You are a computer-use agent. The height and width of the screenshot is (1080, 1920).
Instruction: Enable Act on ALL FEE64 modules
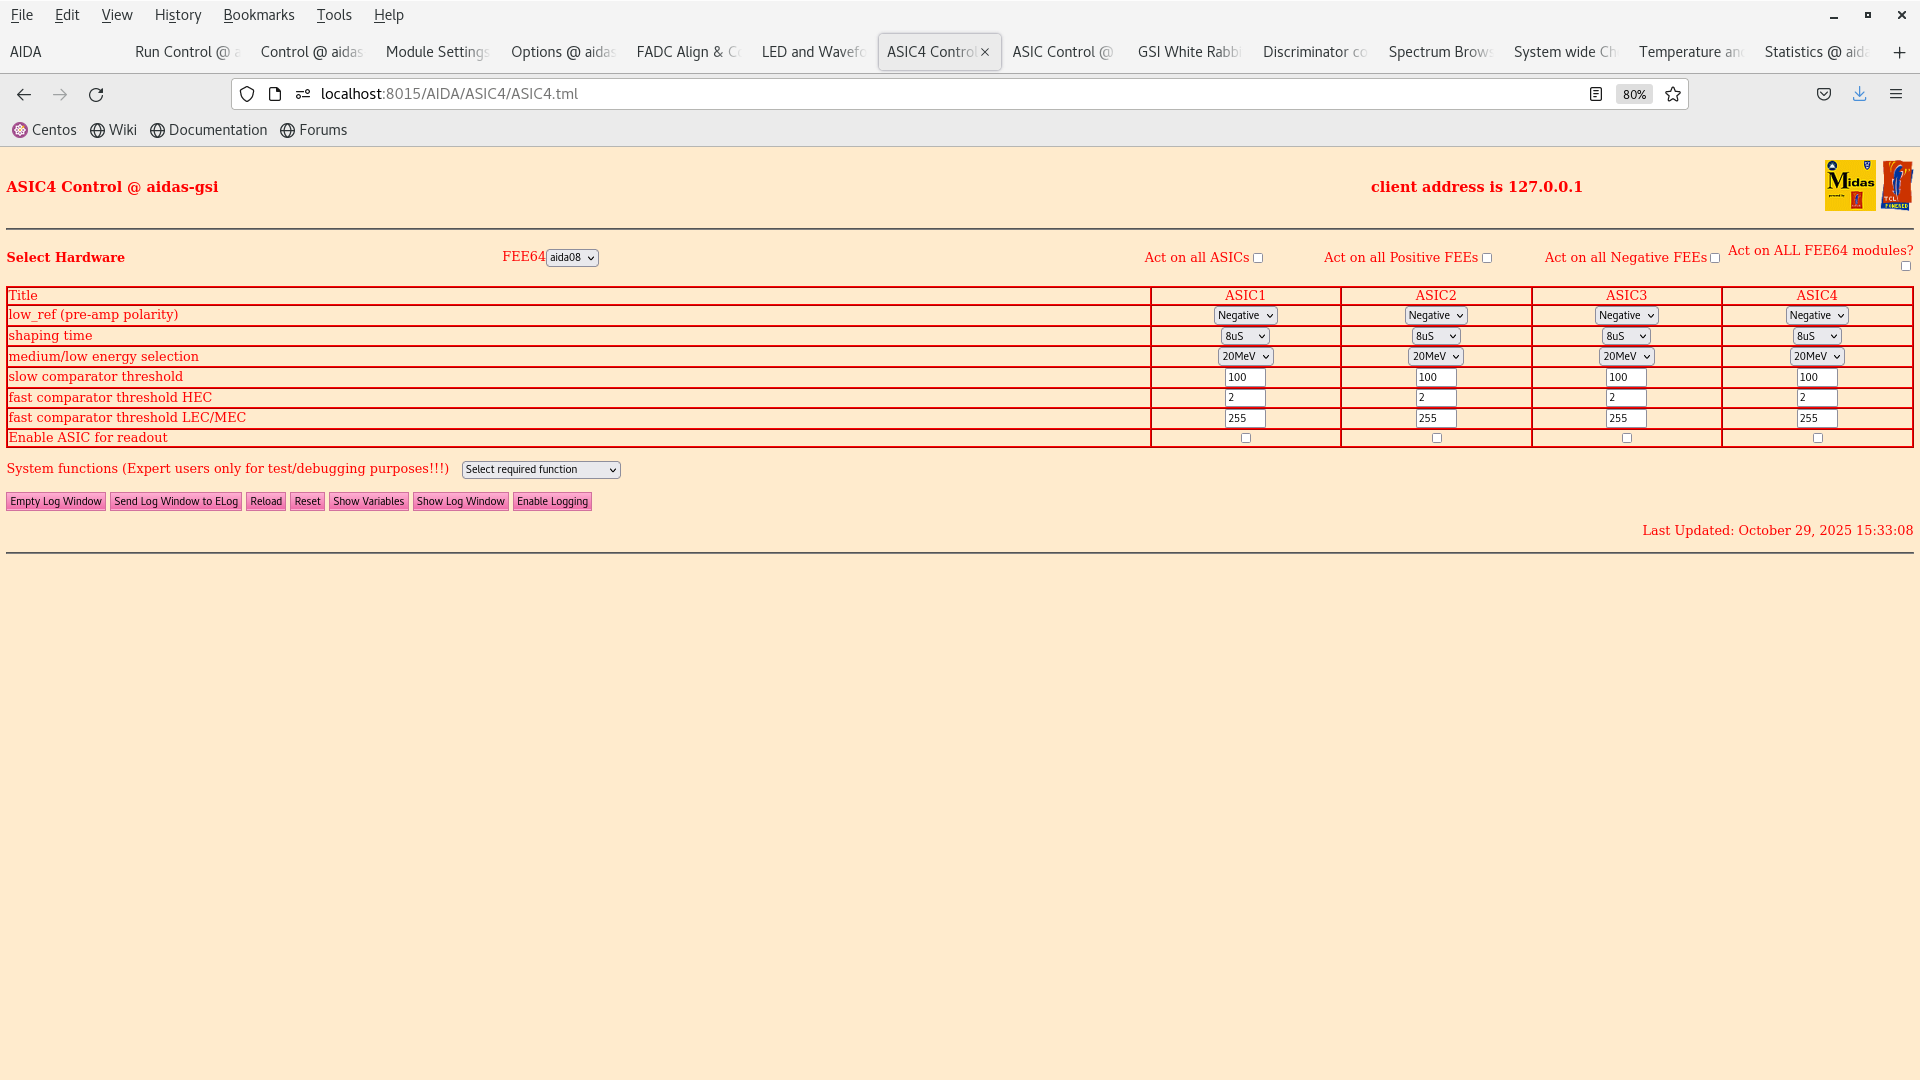tap(1906, 266)
